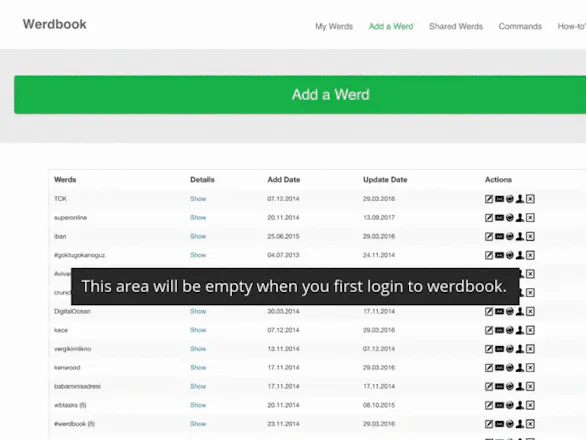Image resolution: width=586 pixels, height=440 pixels.
Task: Edit the DigitalOcean werd
Action: click(489, 311)
